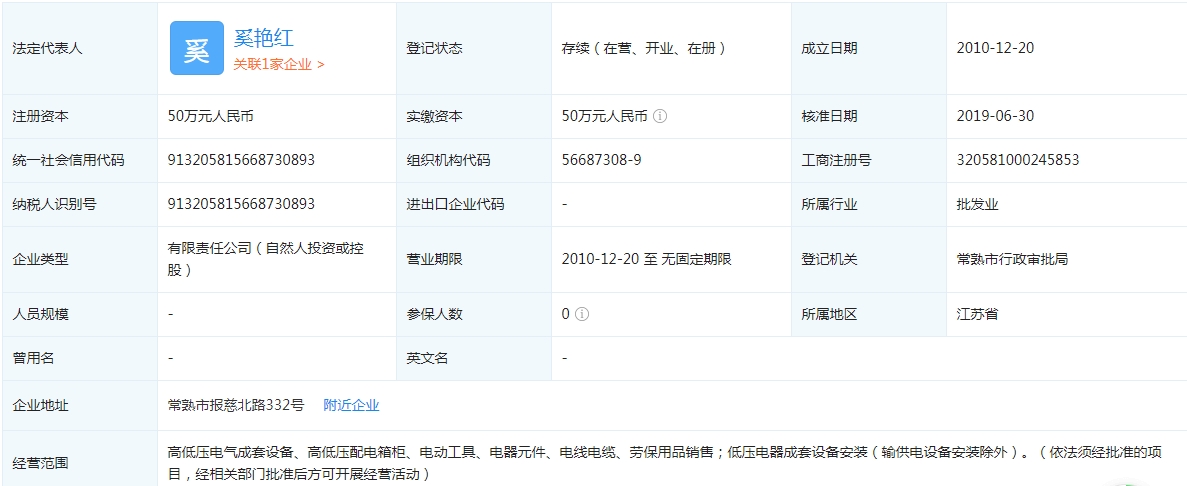Image resolution: width=1187 pixels, height=486 pixels.
Task: Click the 核准日期 value 2019-06-30
Action: [x=995, y=116]
